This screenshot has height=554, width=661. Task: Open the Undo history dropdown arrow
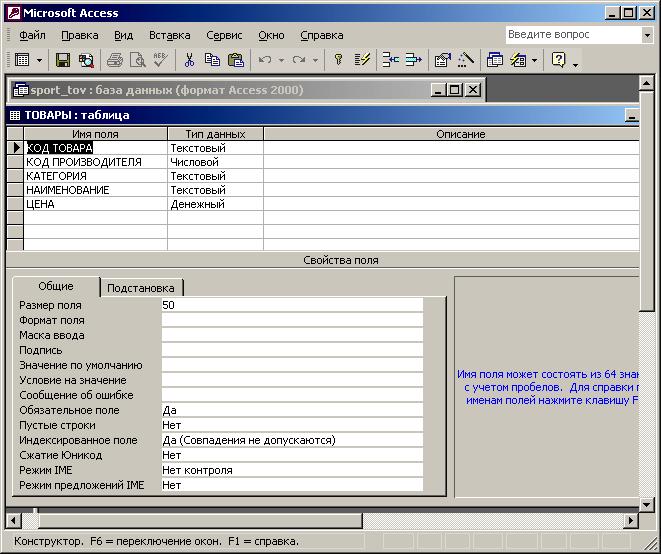[281, 60]
